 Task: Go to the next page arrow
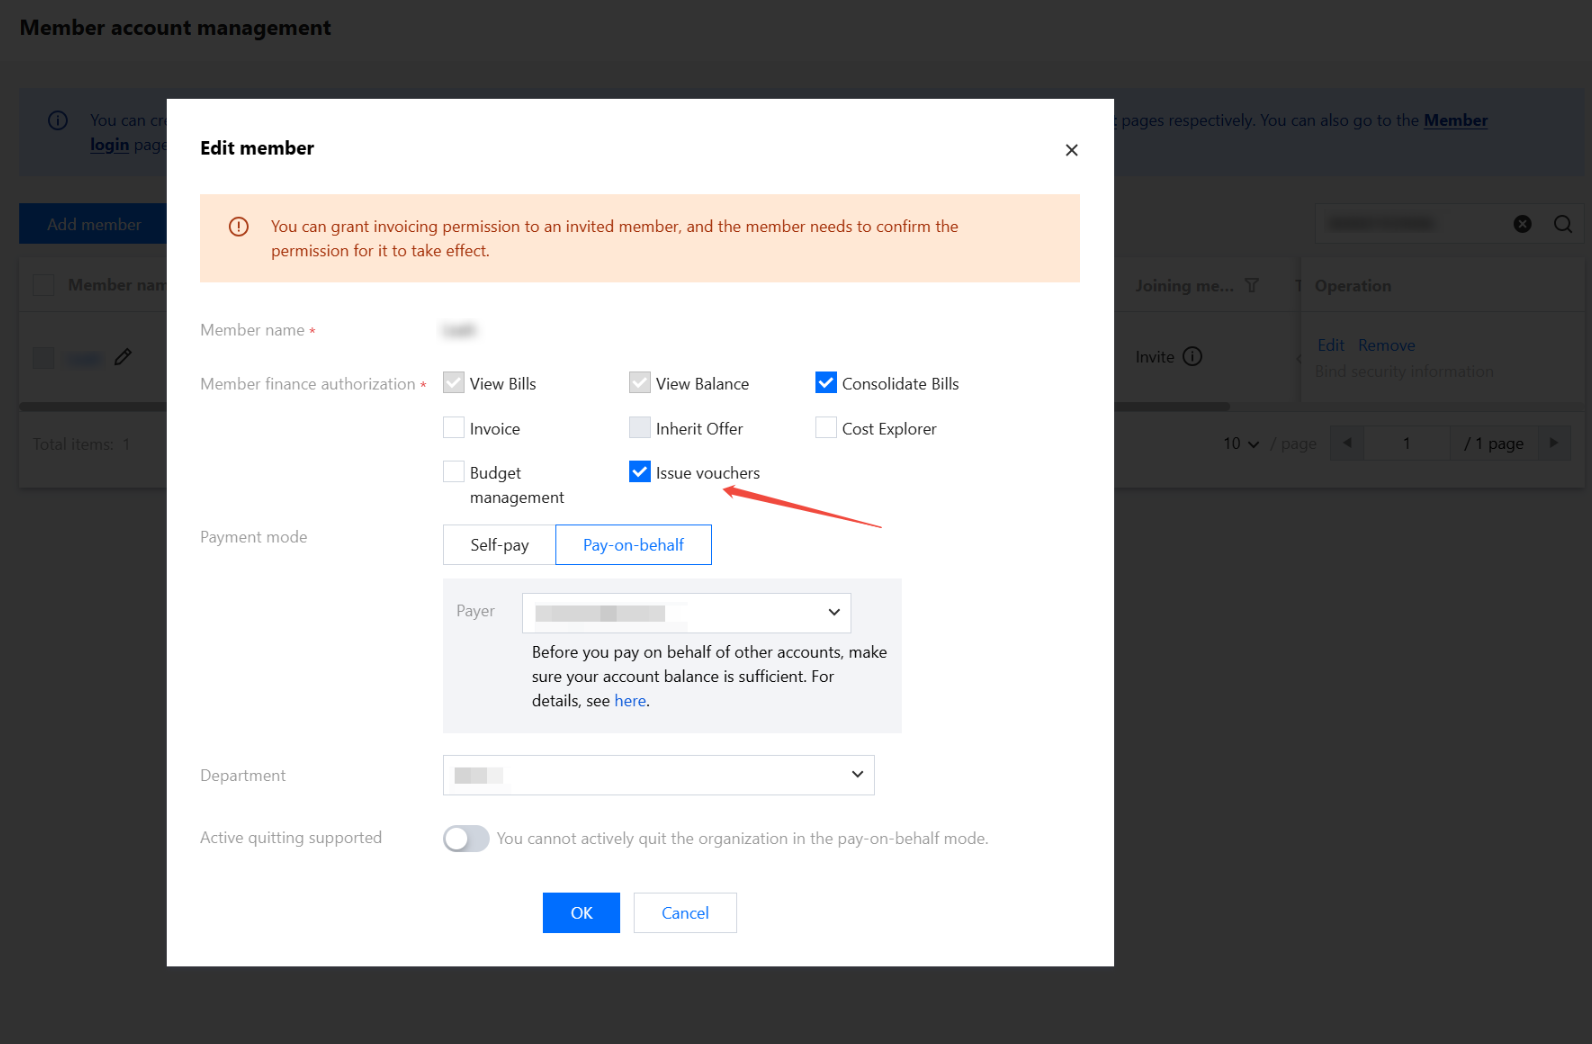coord(1553,443)
